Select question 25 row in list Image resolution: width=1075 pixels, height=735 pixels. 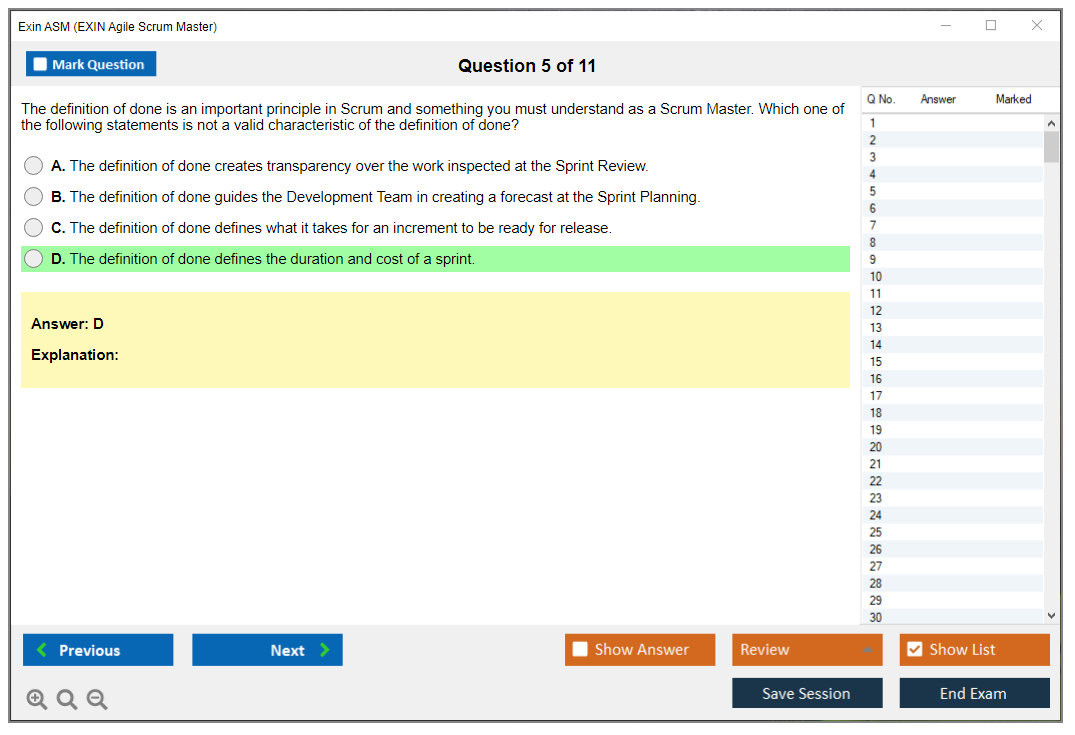[x=876, y=532]
